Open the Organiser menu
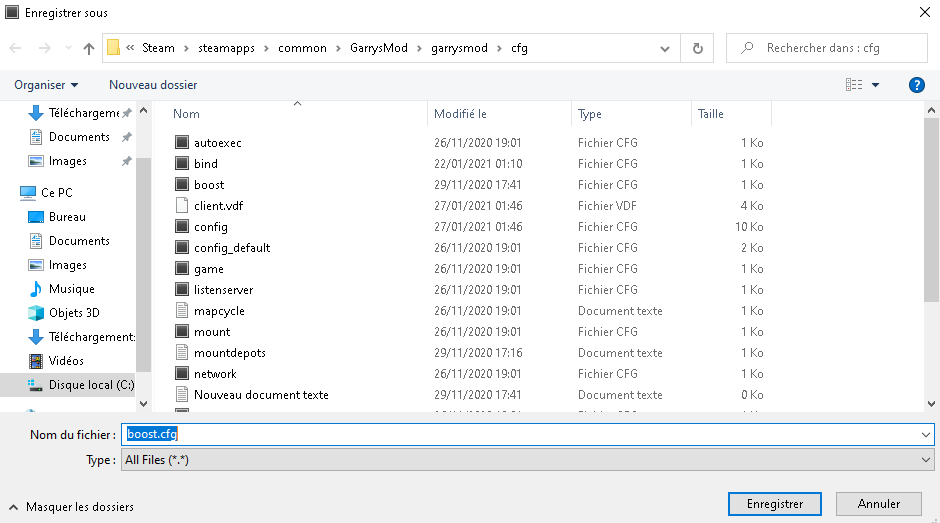Image resolution: width=940 pixels, height=523 pixels. tap(46, 85)
